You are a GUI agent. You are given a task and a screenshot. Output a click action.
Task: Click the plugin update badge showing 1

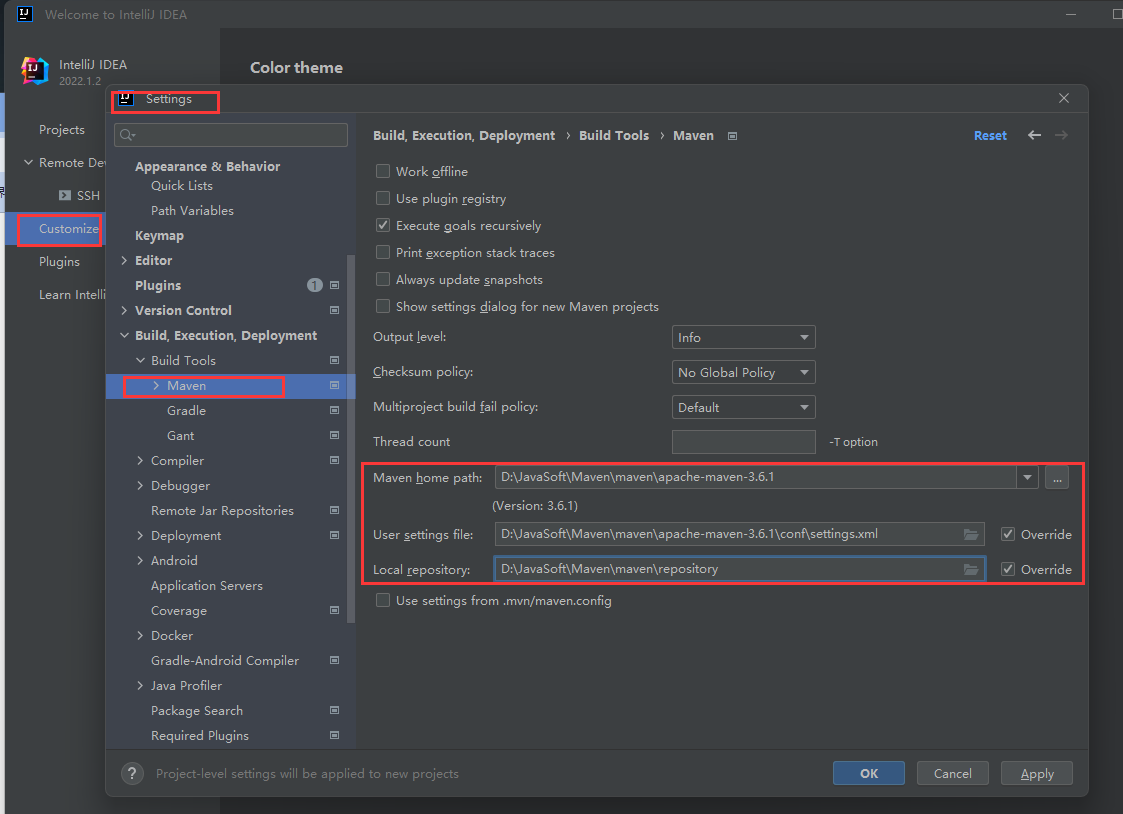(314, 285)
